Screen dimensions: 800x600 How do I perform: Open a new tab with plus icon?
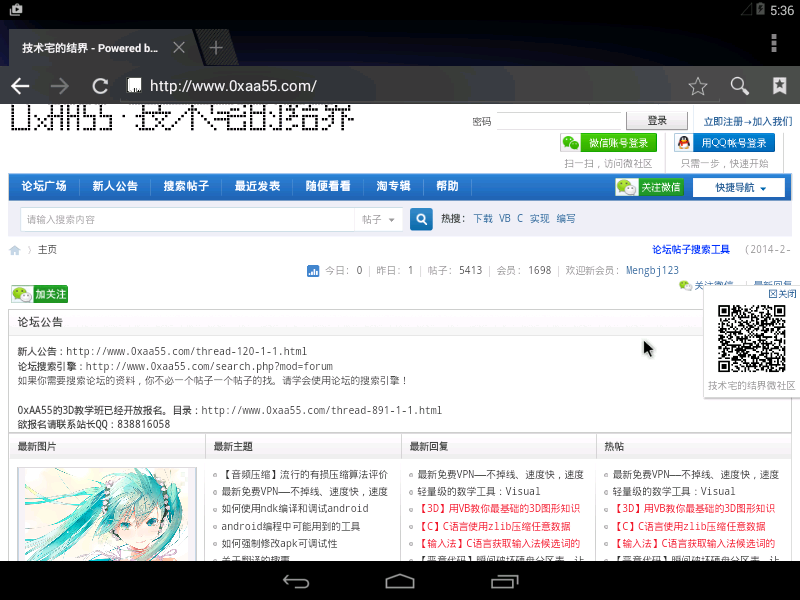pyautogui.click(x=215, y=47)
